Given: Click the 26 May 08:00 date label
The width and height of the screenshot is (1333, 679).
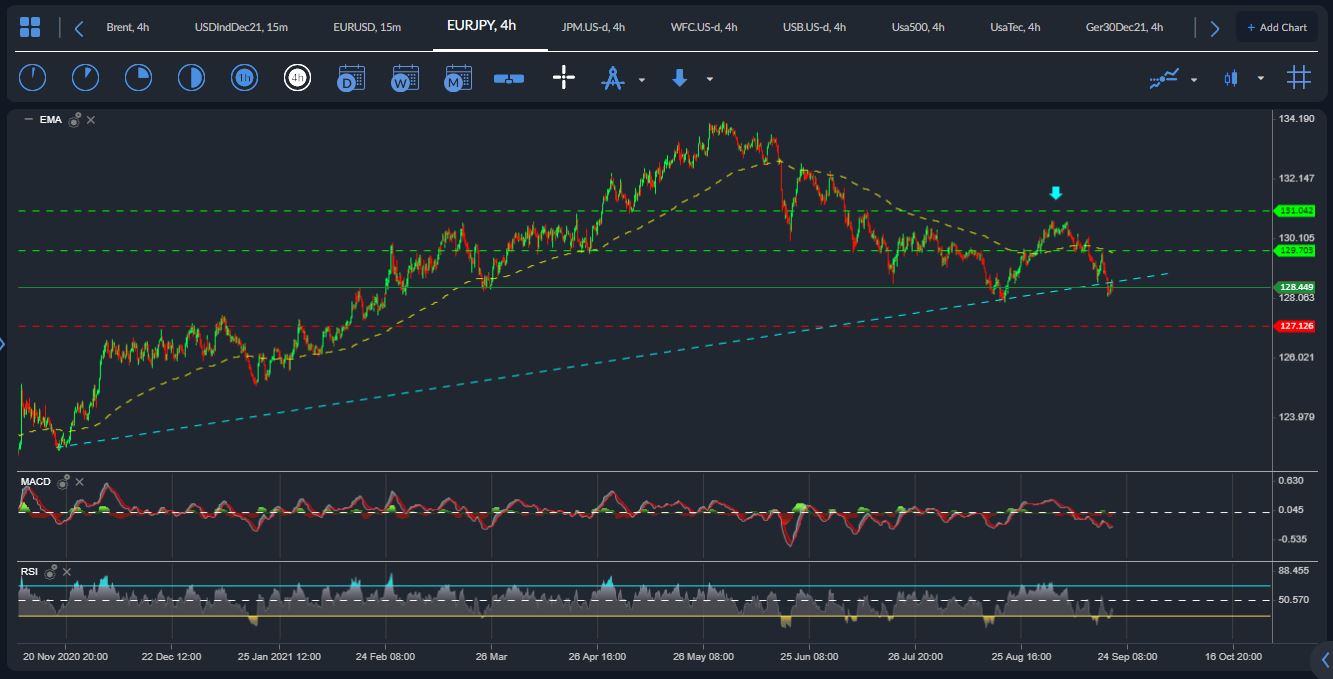Looking at the screenshot, I should 703,657.
